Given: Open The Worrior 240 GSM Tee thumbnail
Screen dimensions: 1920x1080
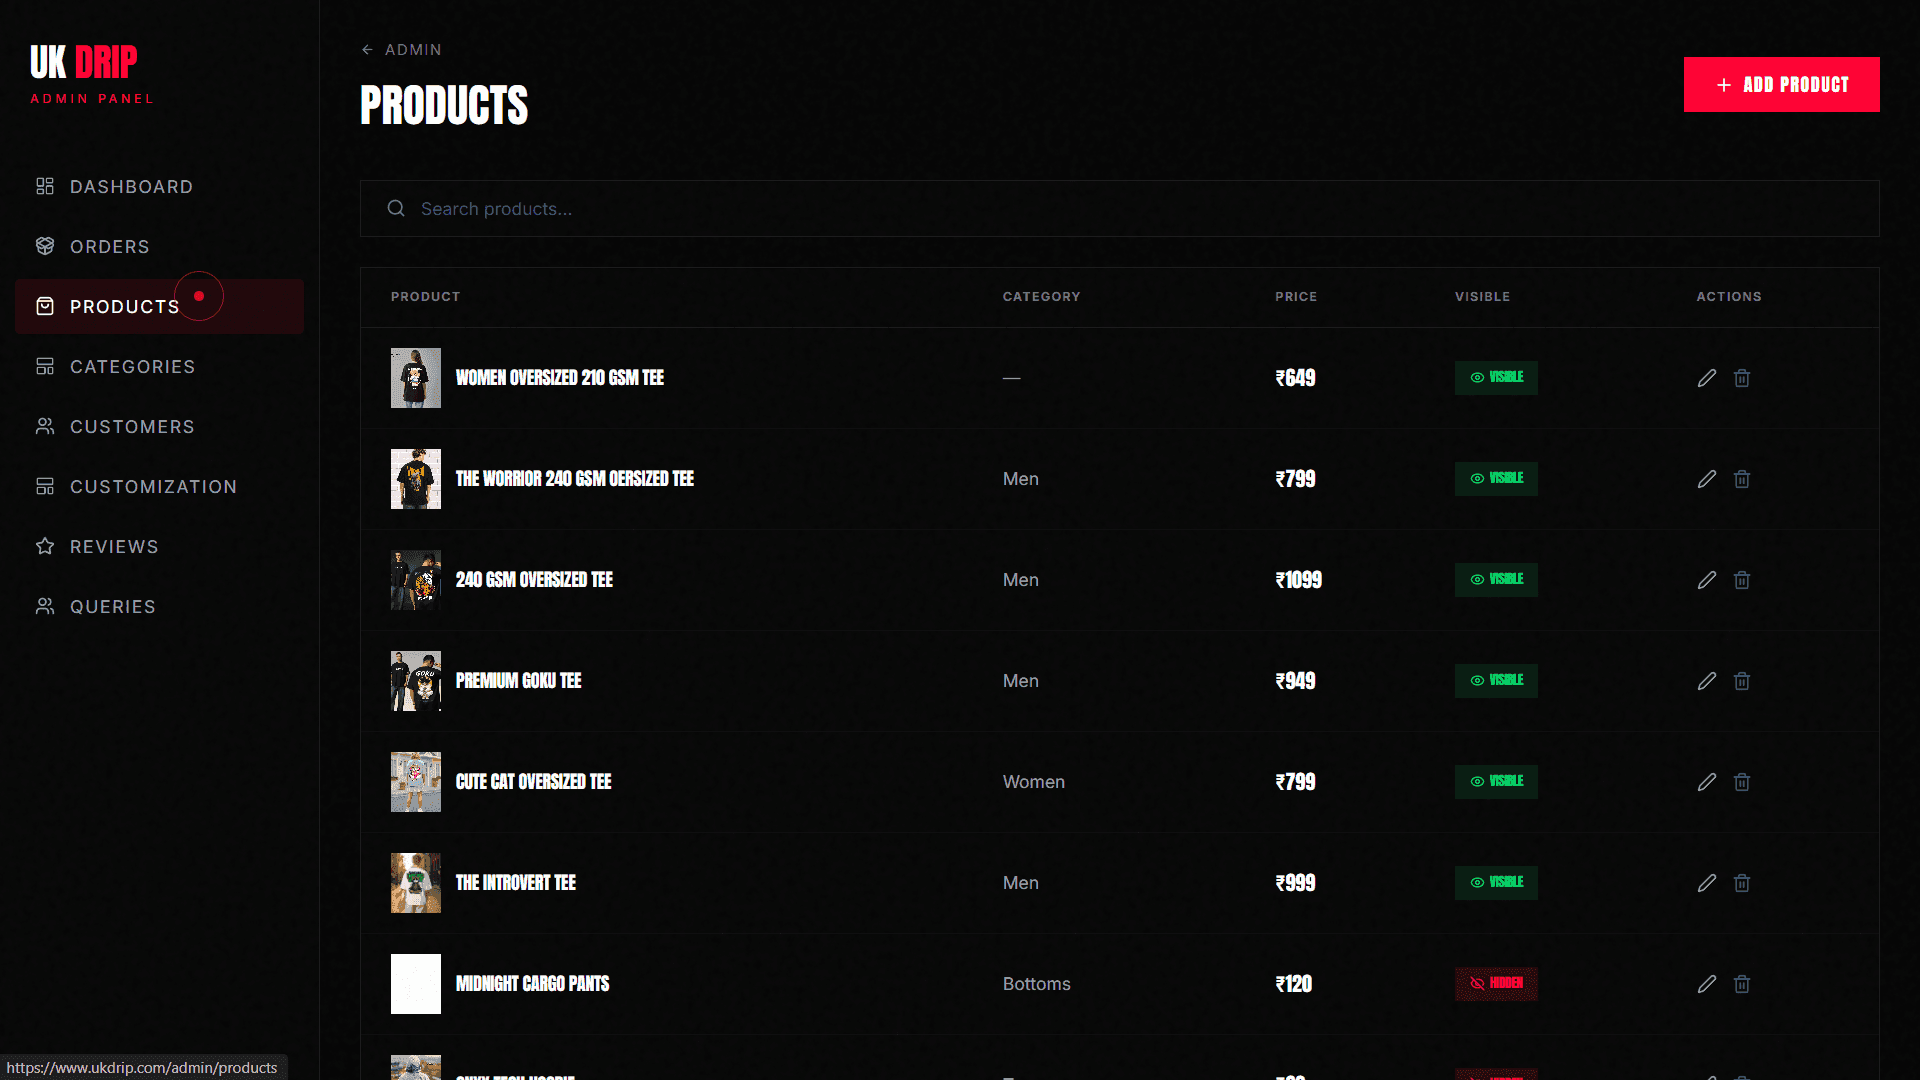Looking at the screenshot, I should pyautogui.click(x=416, y=479).
